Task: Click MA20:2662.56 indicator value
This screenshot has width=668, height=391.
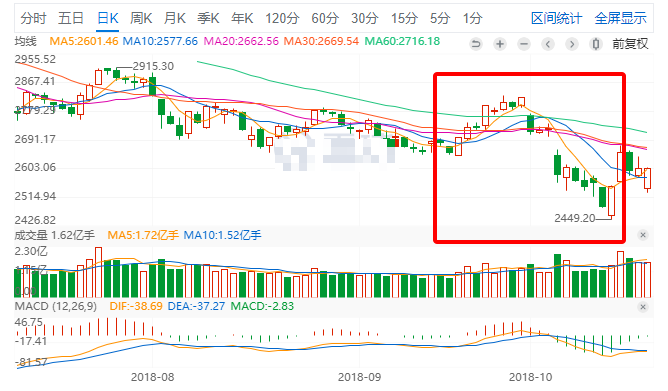Action: coord(241,41)
